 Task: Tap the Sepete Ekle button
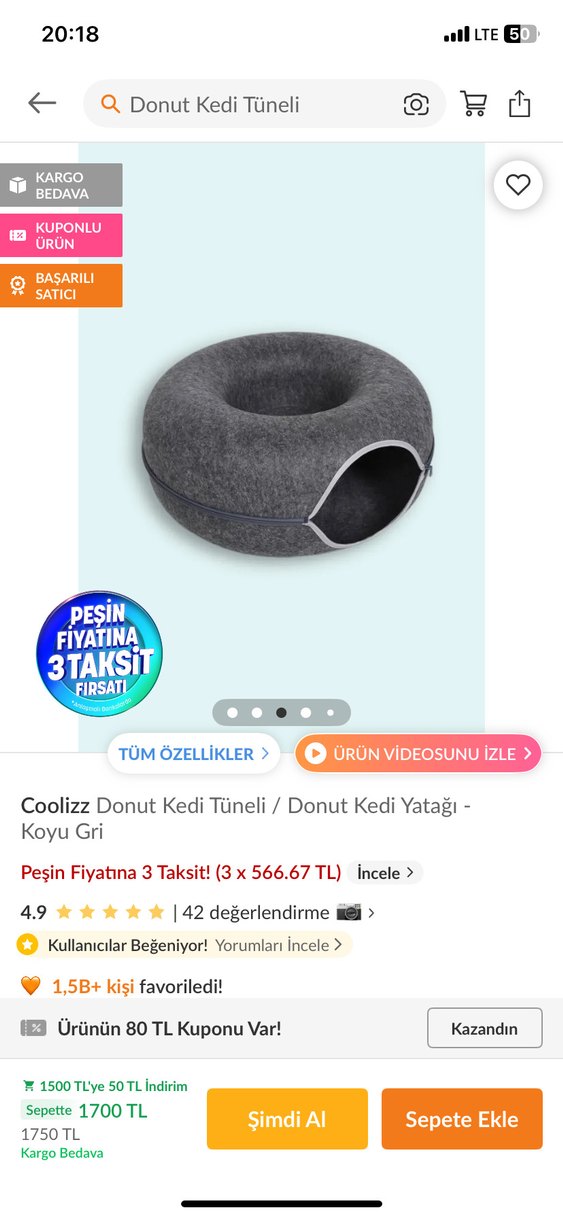pos(462,1119)
